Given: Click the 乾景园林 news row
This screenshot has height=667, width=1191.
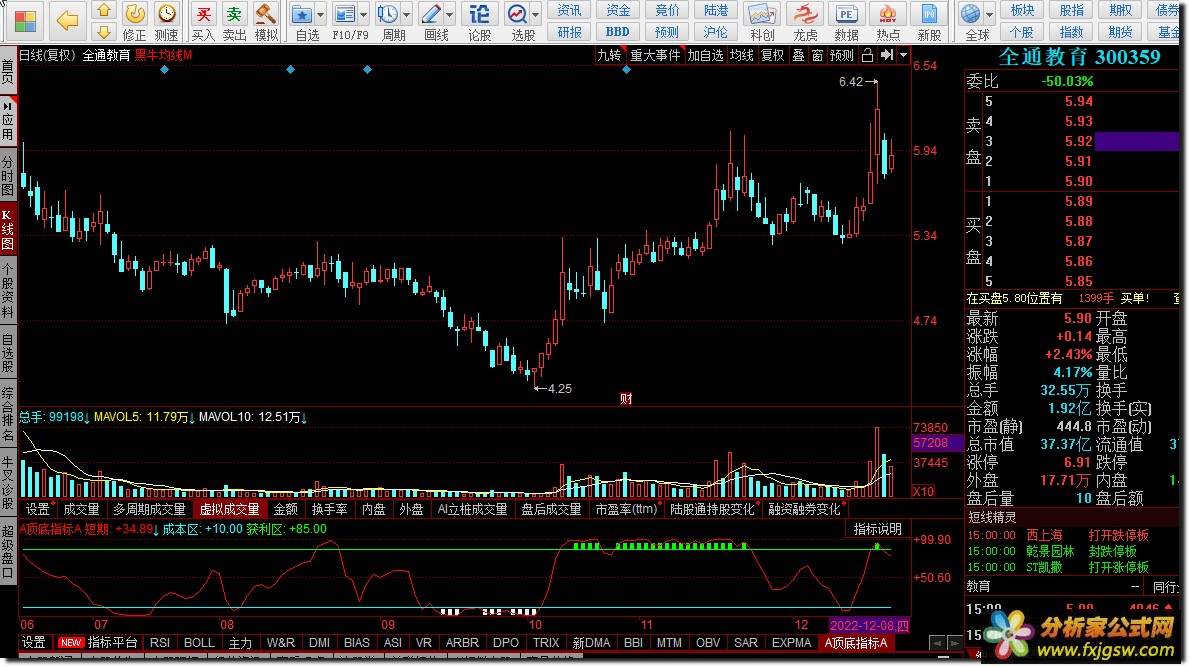Looking at the screenshot, I should pyautogui.click(x=1072, y=552).
